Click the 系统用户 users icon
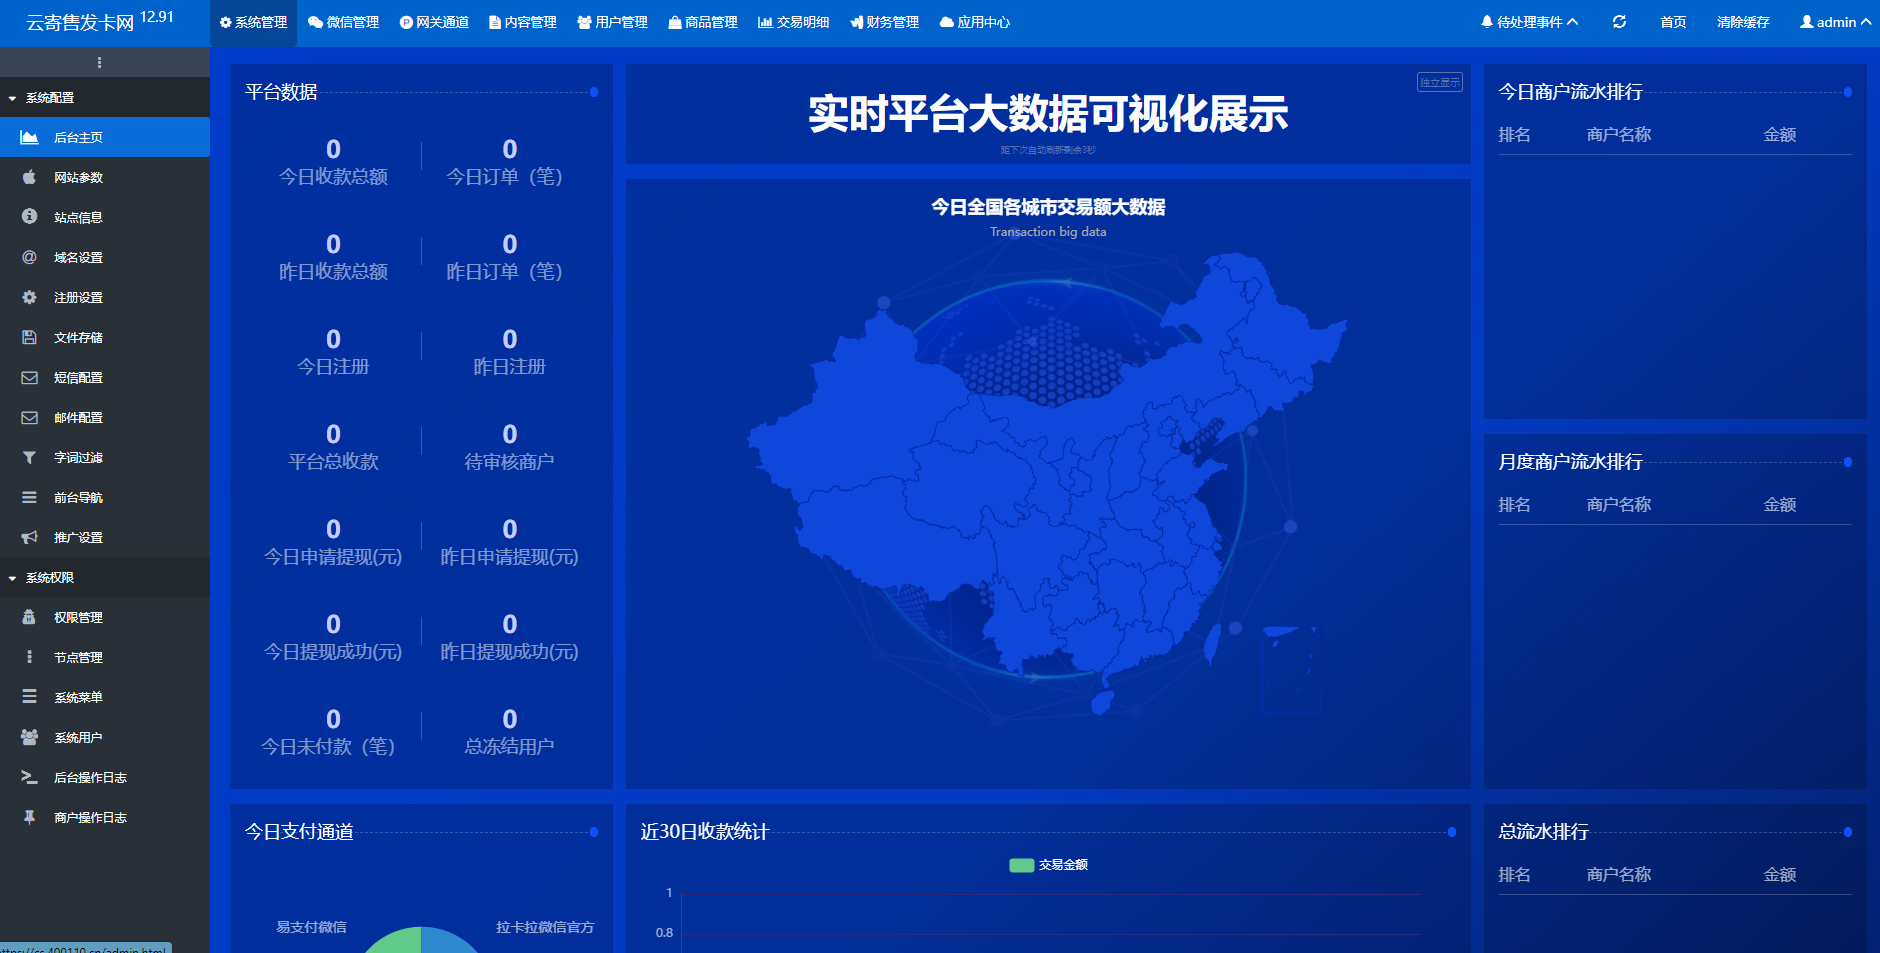Viewport: 1880px width, 953px height. pyautogui.click(x=30, y=737)
